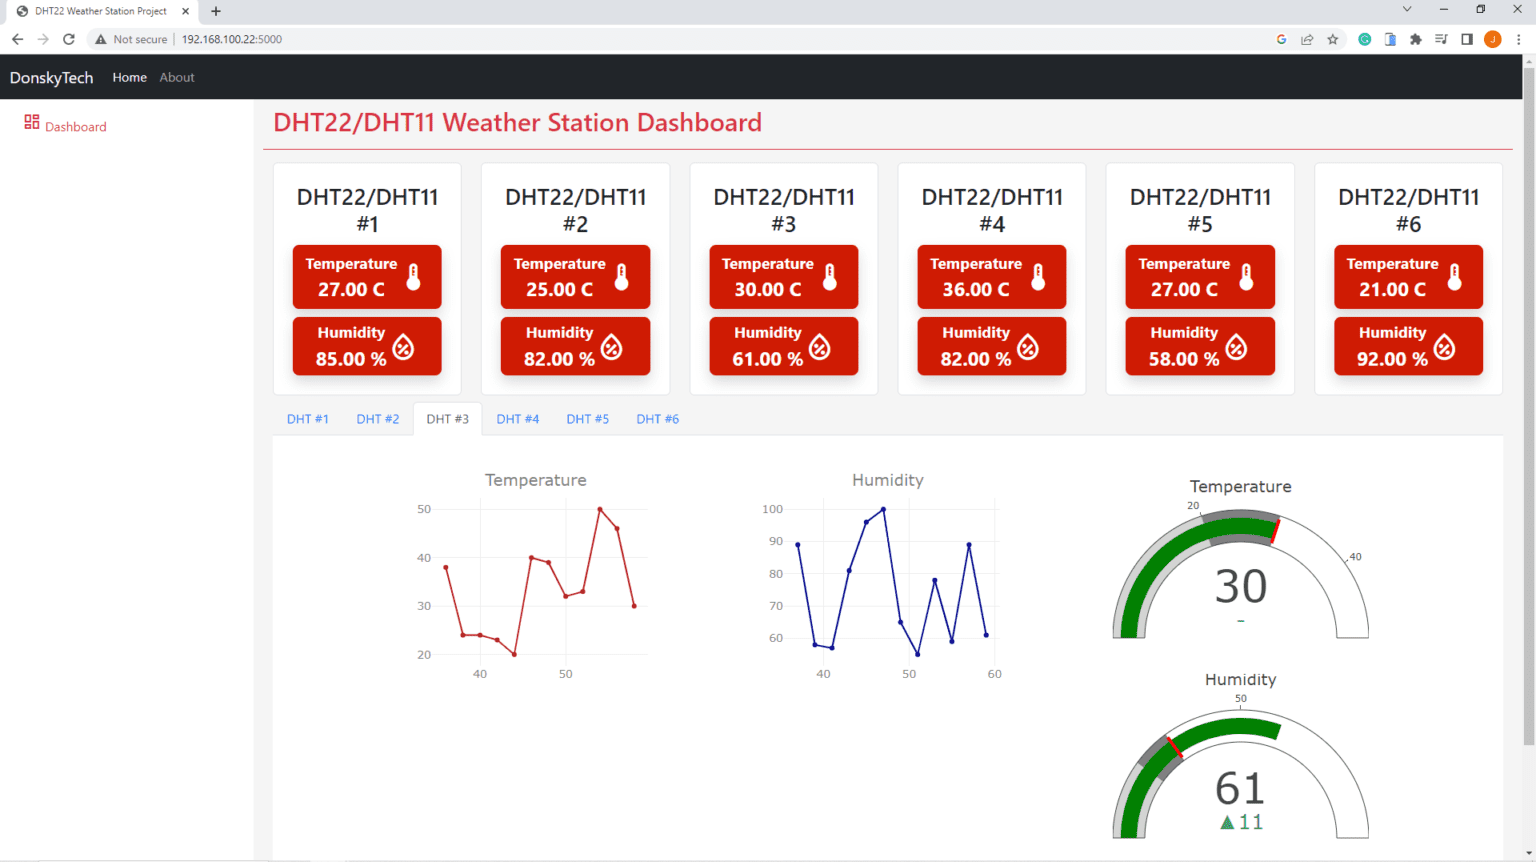
Task: Open Chrome three-dot menu
Action: (x=1518, y=39)
